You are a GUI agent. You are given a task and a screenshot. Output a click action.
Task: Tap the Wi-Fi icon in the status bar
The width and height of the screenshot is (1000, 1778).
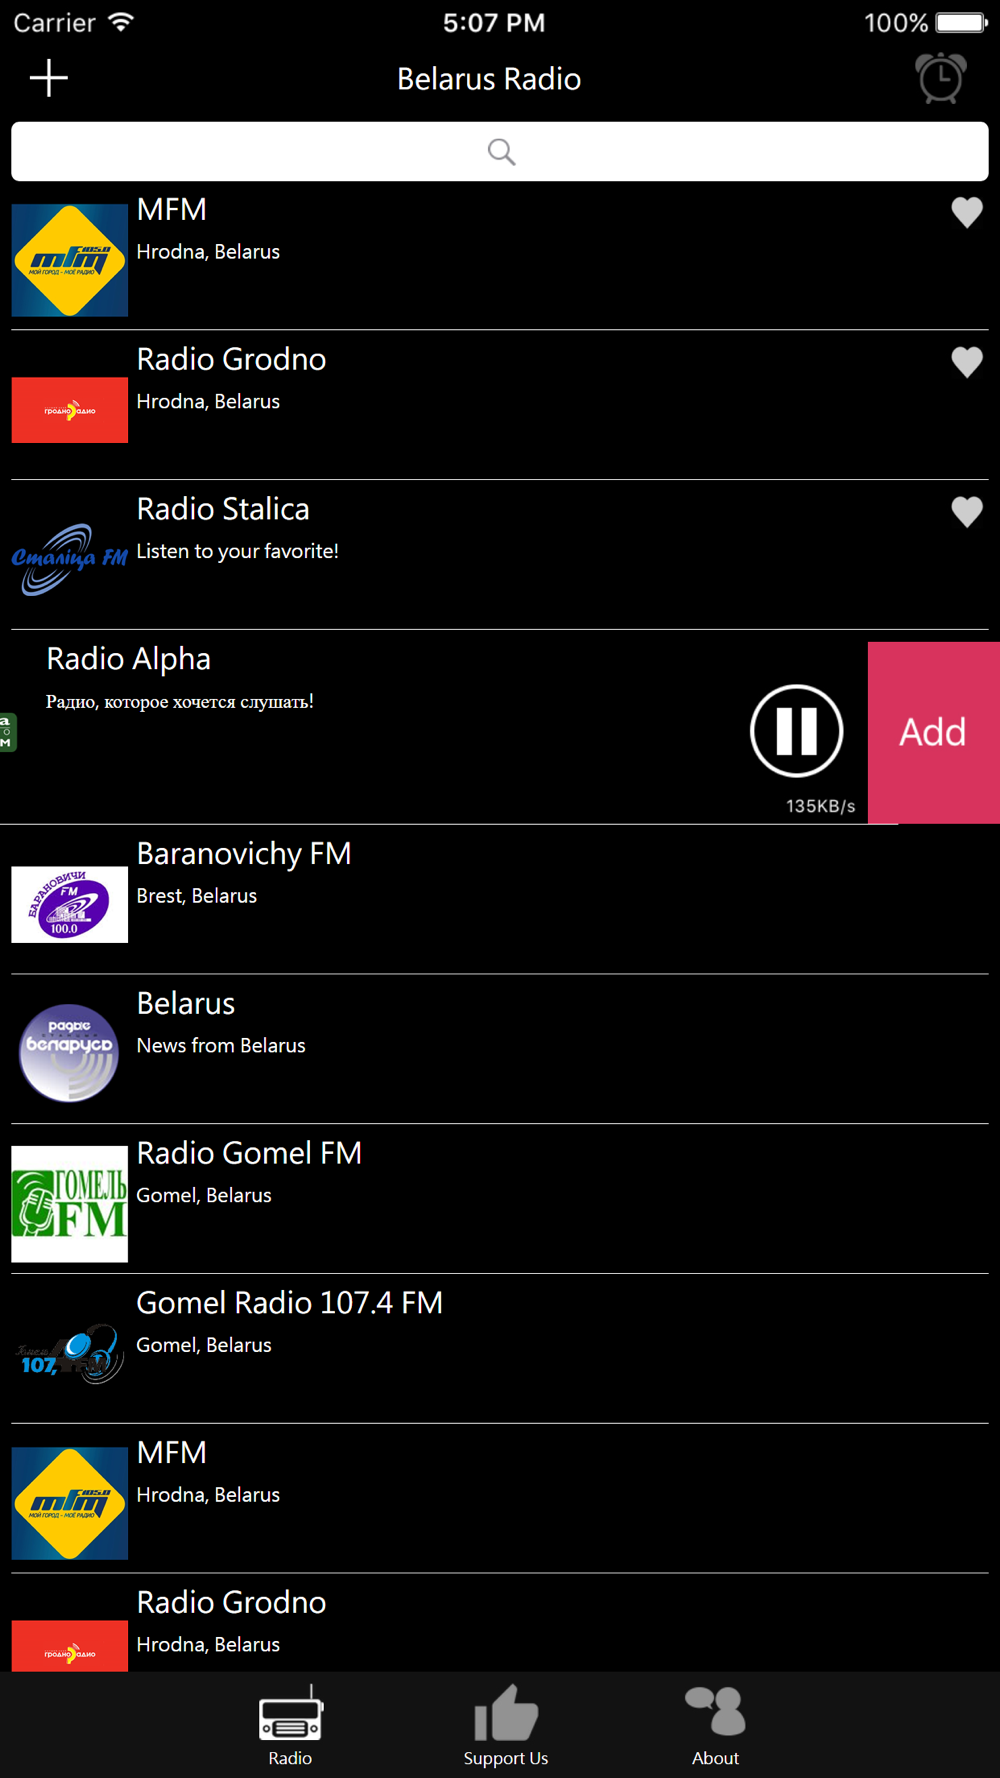pos(121,23)
